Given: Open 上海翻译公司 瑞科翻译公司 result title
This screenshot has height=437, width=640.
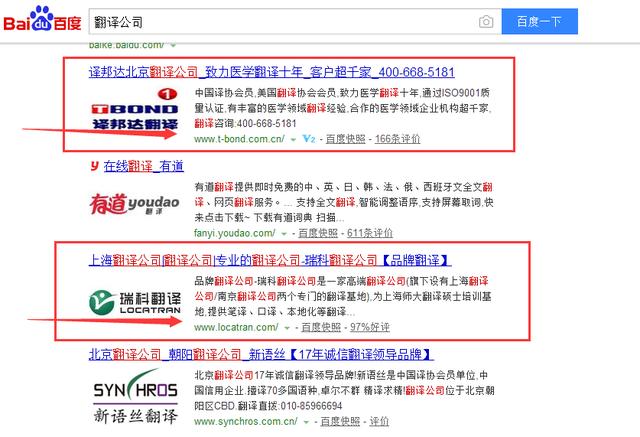Looking at the screenshot, I should (x=270, y=260).
